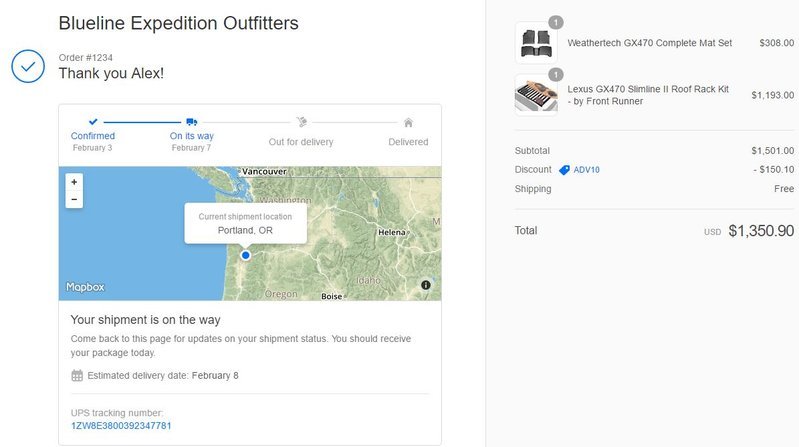
Task: Click the quantity badge on mat set
Action: (556, 22)
